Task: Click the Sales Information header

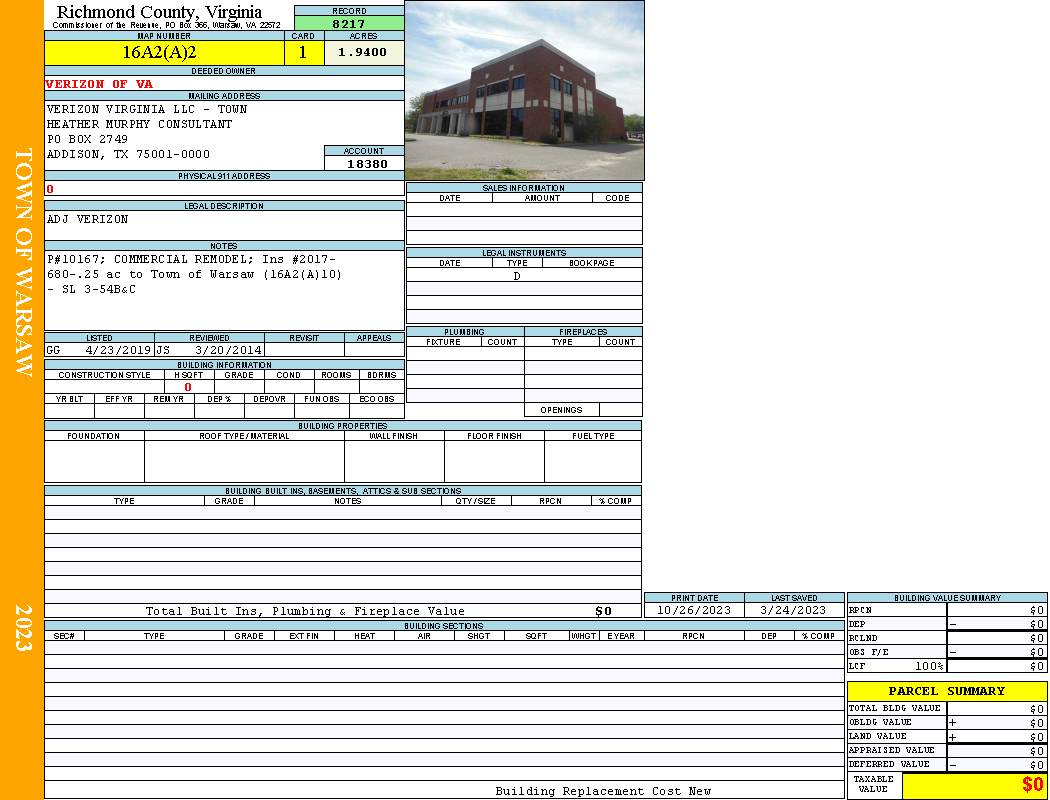Action: pyautogui.click(x=524, y=188)
